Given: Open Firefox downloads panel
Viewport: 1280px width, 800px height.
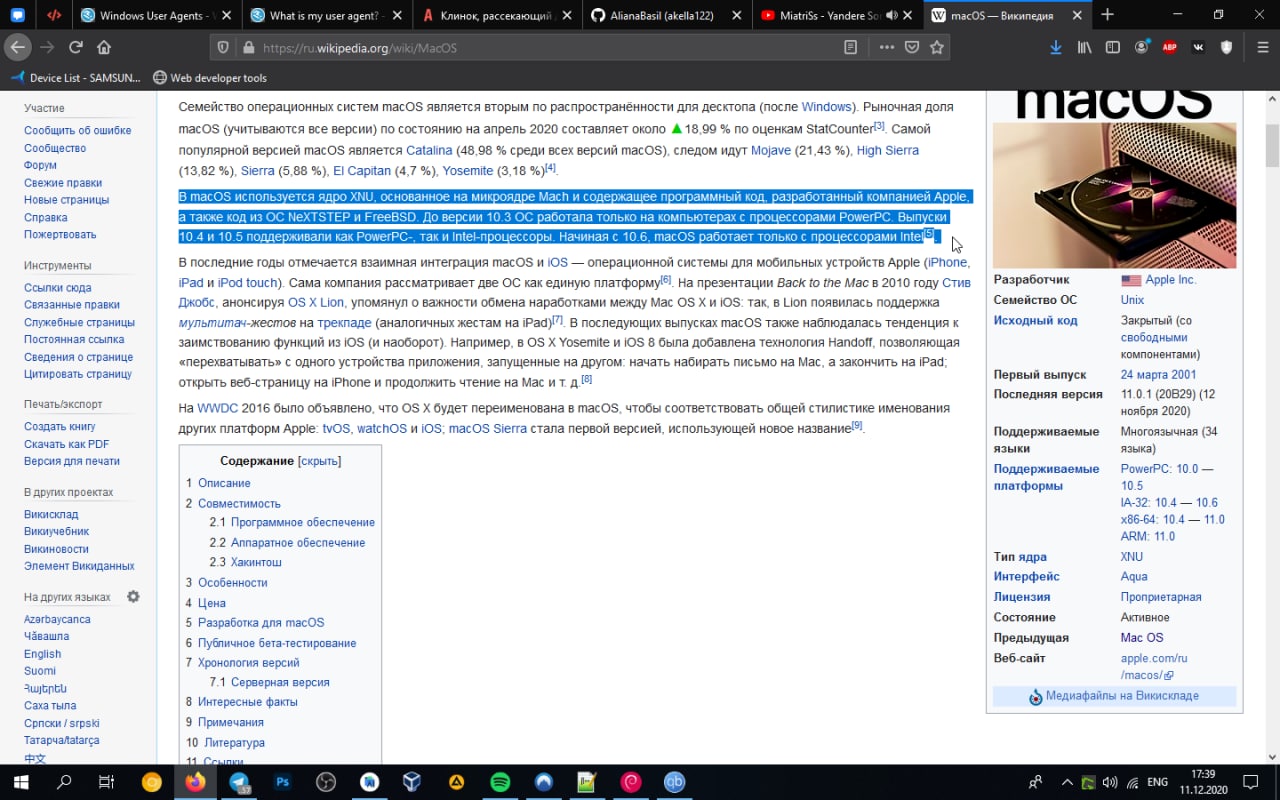Looking at the screenshot, I should point(1056,47).
